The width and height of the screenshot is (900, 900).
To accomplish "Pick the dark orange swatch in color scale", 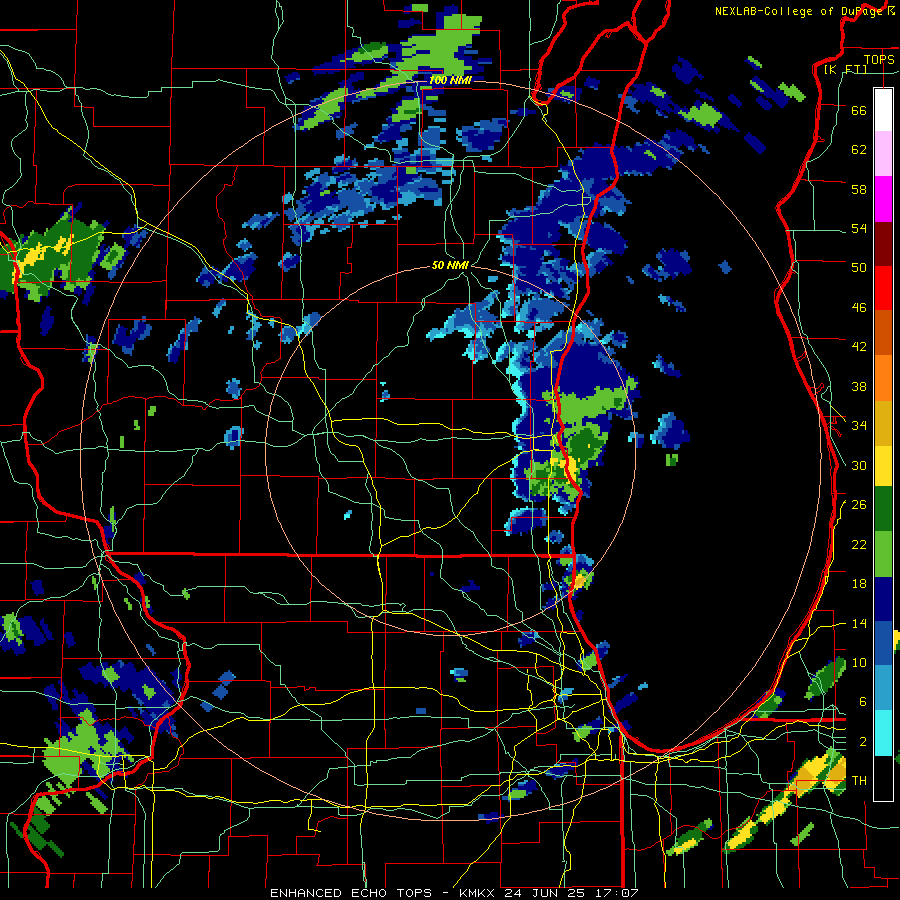I will (x=883, y=332).
